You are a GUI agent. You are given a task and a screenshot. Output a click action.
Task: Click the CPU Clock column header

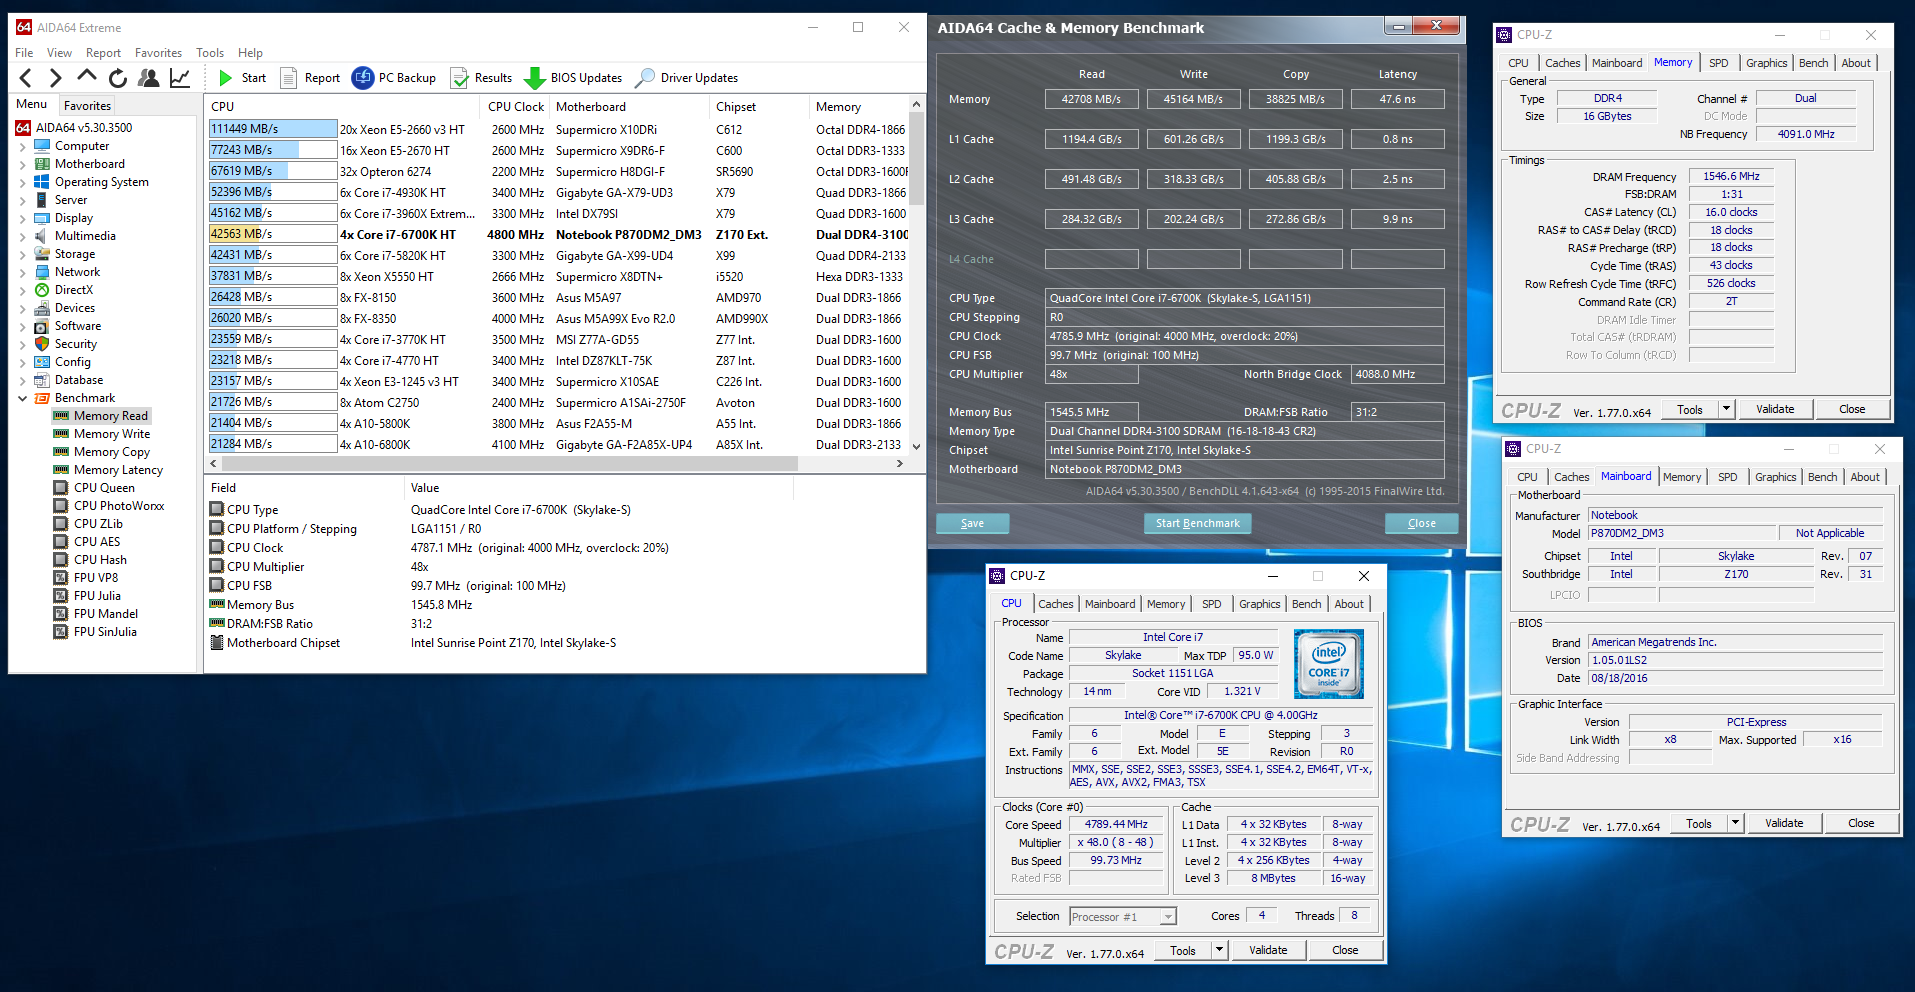(515, 107)
